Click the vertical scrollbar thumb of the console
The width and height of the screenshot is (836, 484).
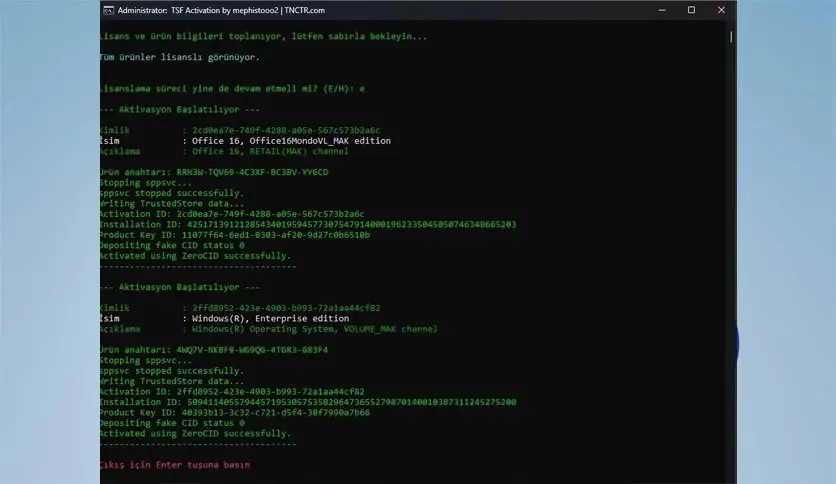(x=732, y=35)
